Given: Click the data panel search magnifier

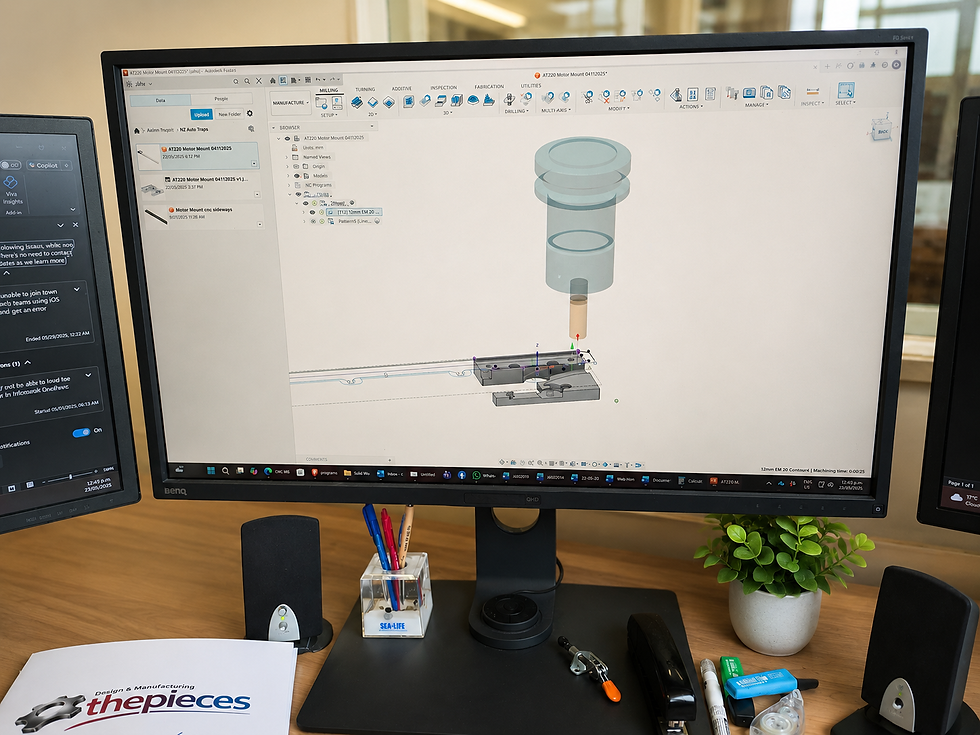Looking at the screenshot, I should pos(248,81).
